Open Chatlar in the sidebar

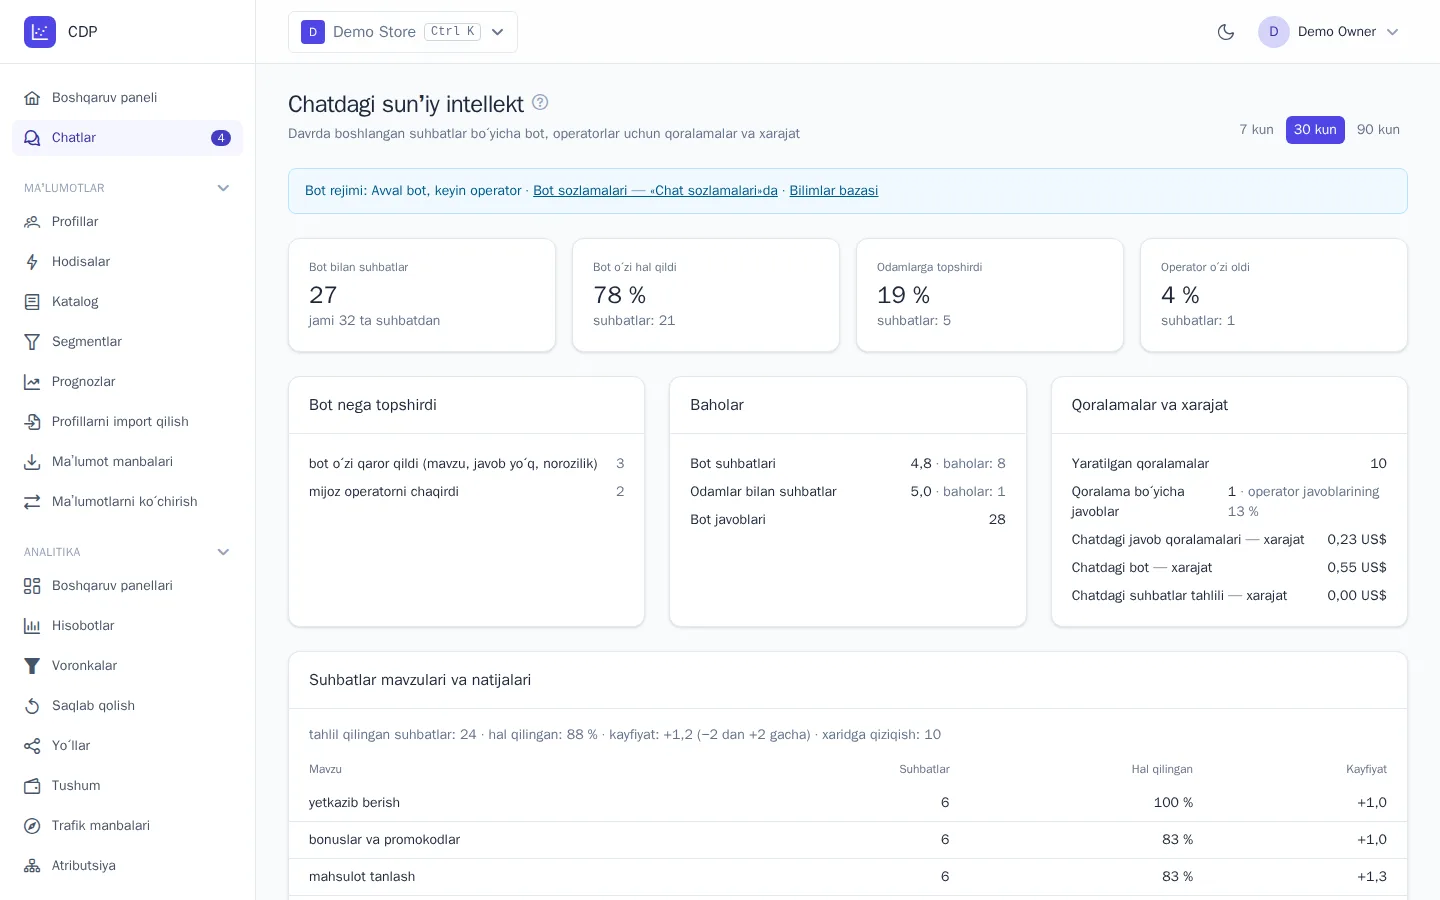tap(127, 138)
